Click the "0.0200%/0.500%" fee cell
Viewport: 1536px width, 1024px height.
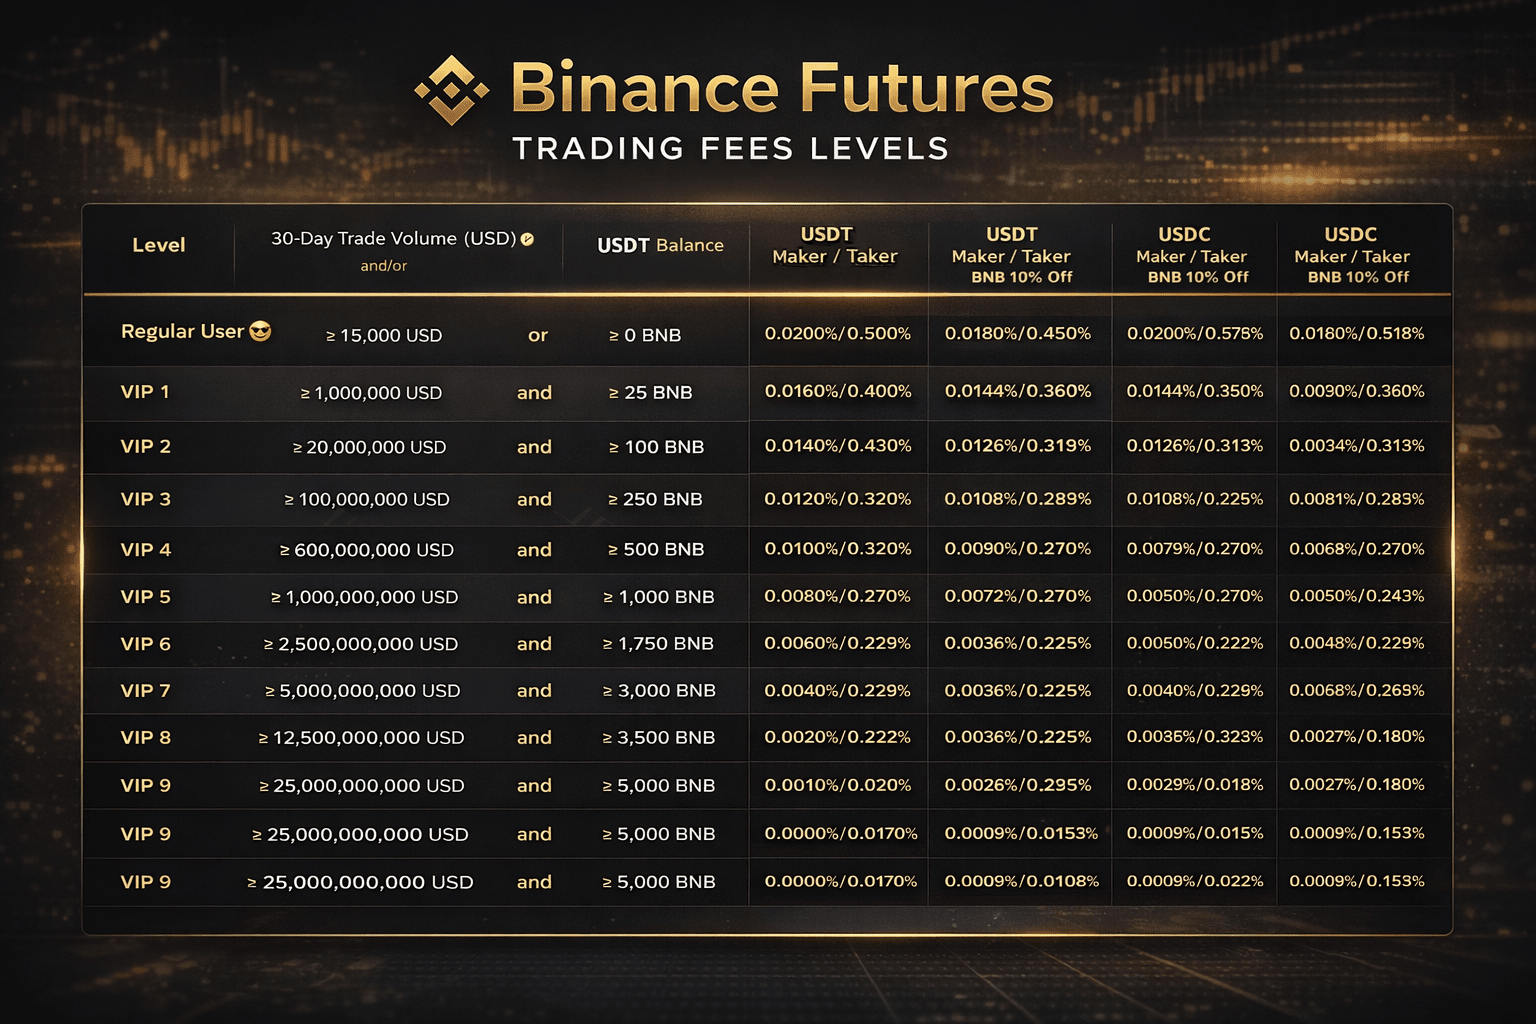pyautogui.click(x=838, y=333)
